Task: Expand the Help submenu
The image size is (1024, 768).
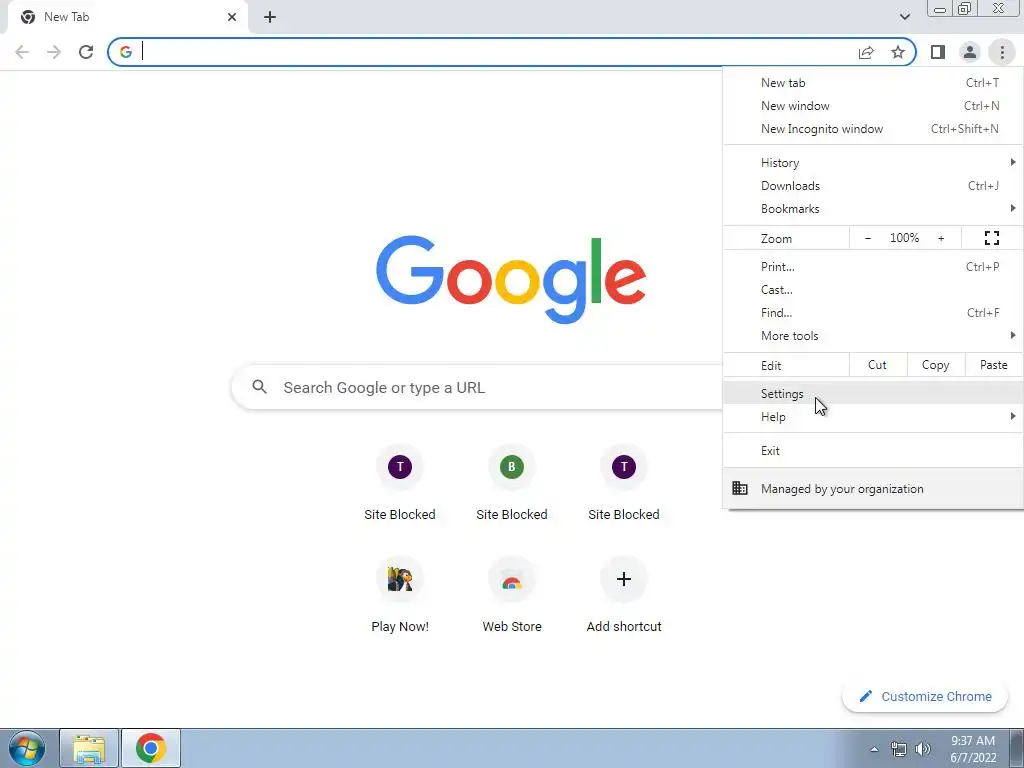Action: 872,417
